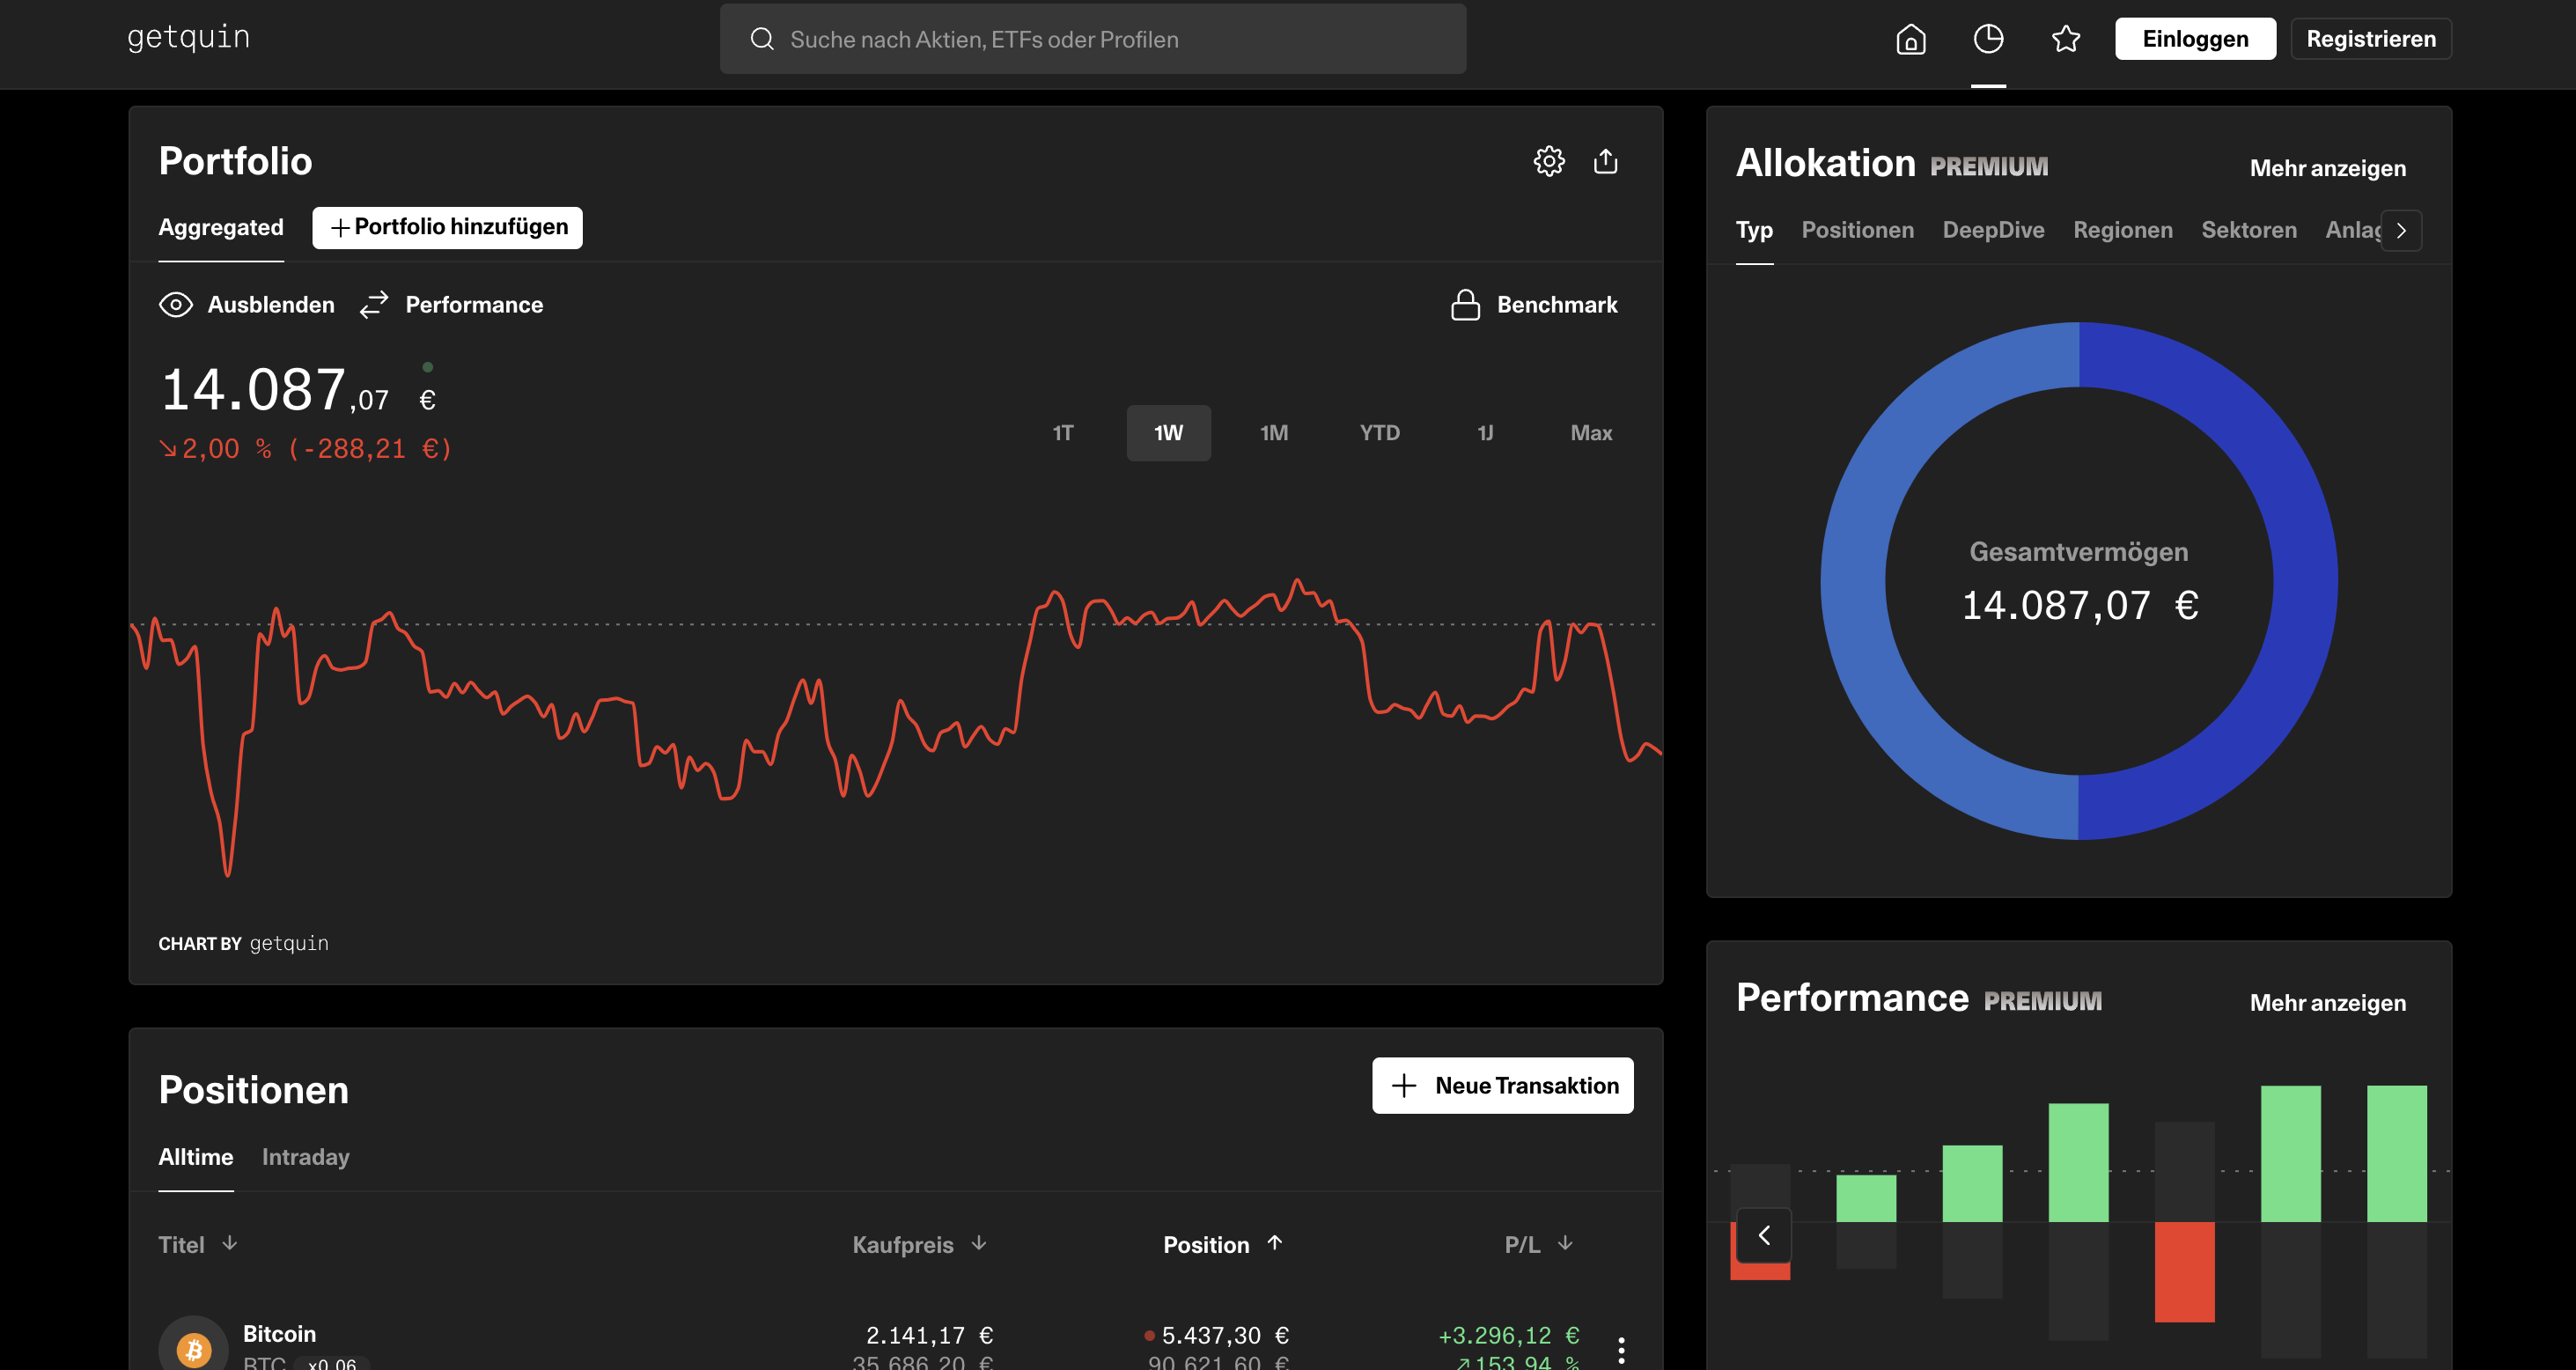Sort positions by Kaufpreis
Image resolution: width=2576 pixels, height=1370 pixels.
[919, 1244]
